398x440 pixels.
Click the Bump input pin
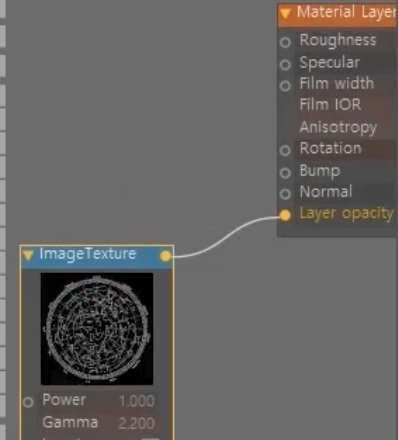(285, 173)
